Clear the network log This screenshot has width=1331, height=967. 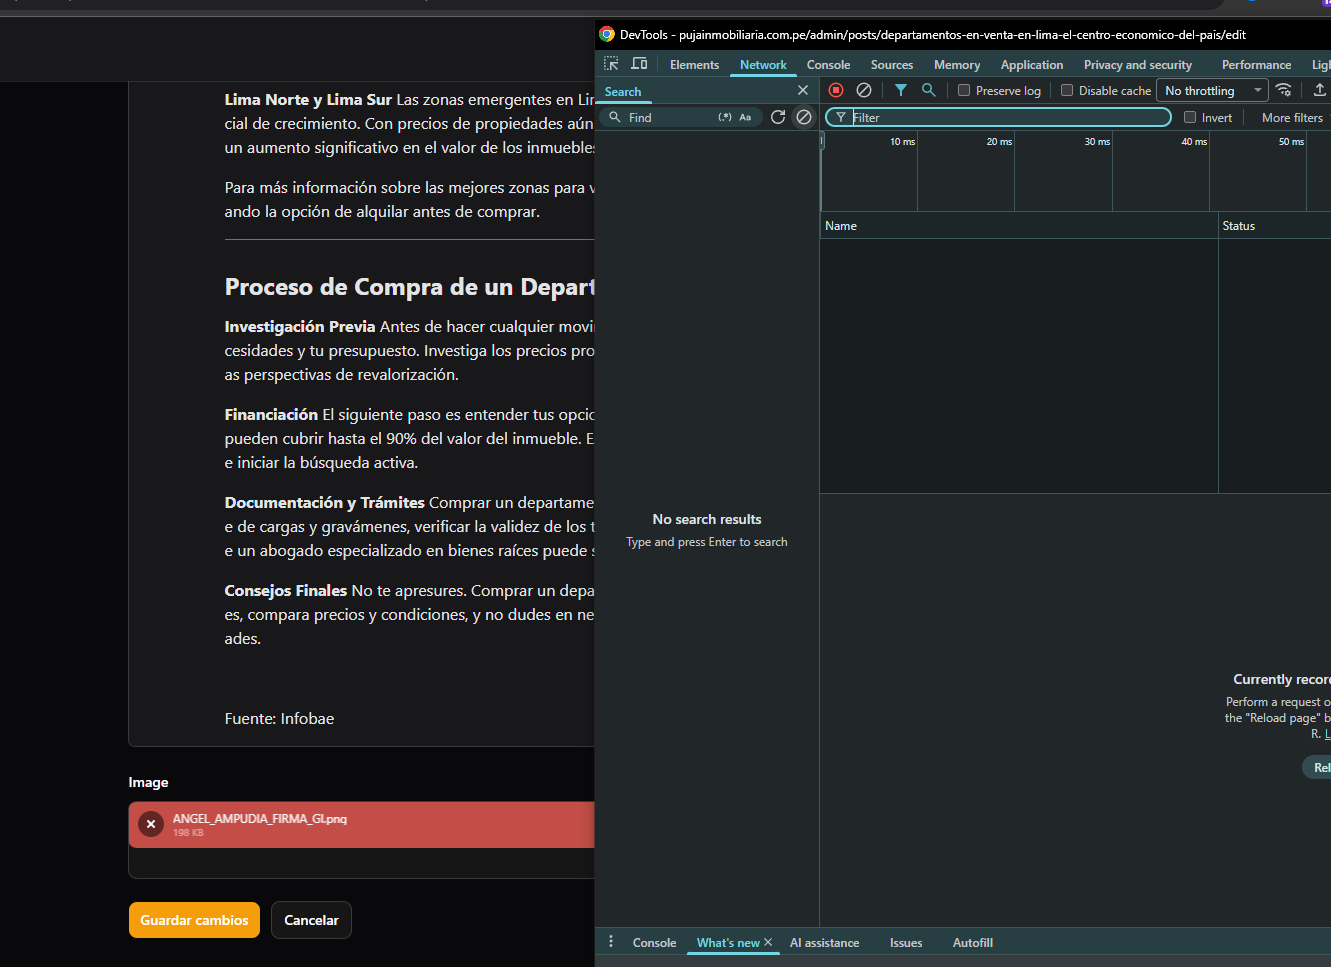click(x=864, y=90)
